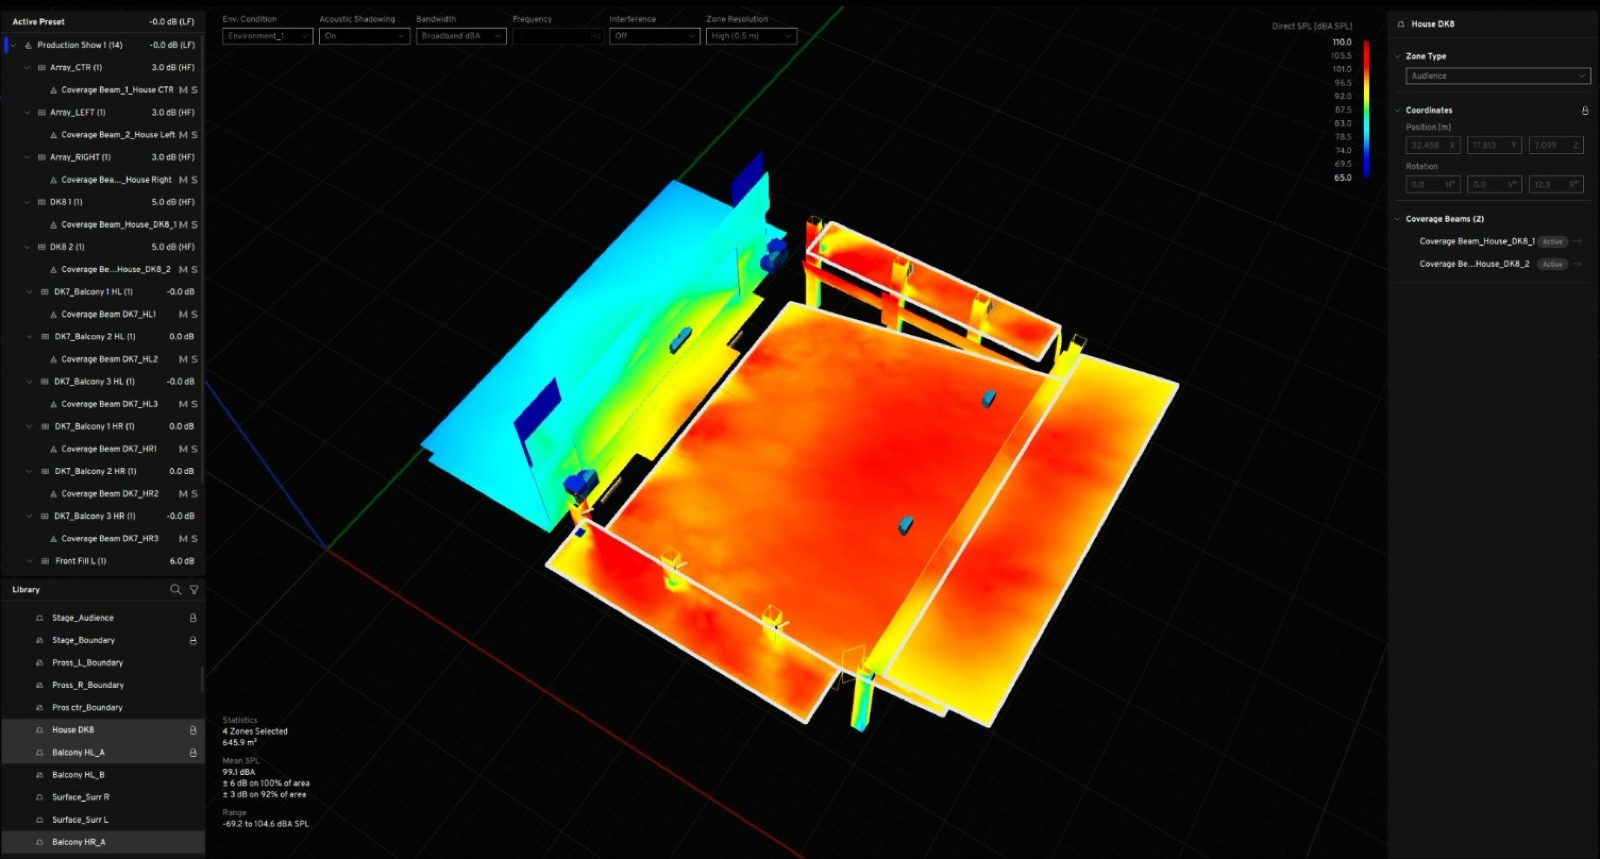1600x859 pixels.
Task: Open the Library filter icon
Action: click(194, 590)
